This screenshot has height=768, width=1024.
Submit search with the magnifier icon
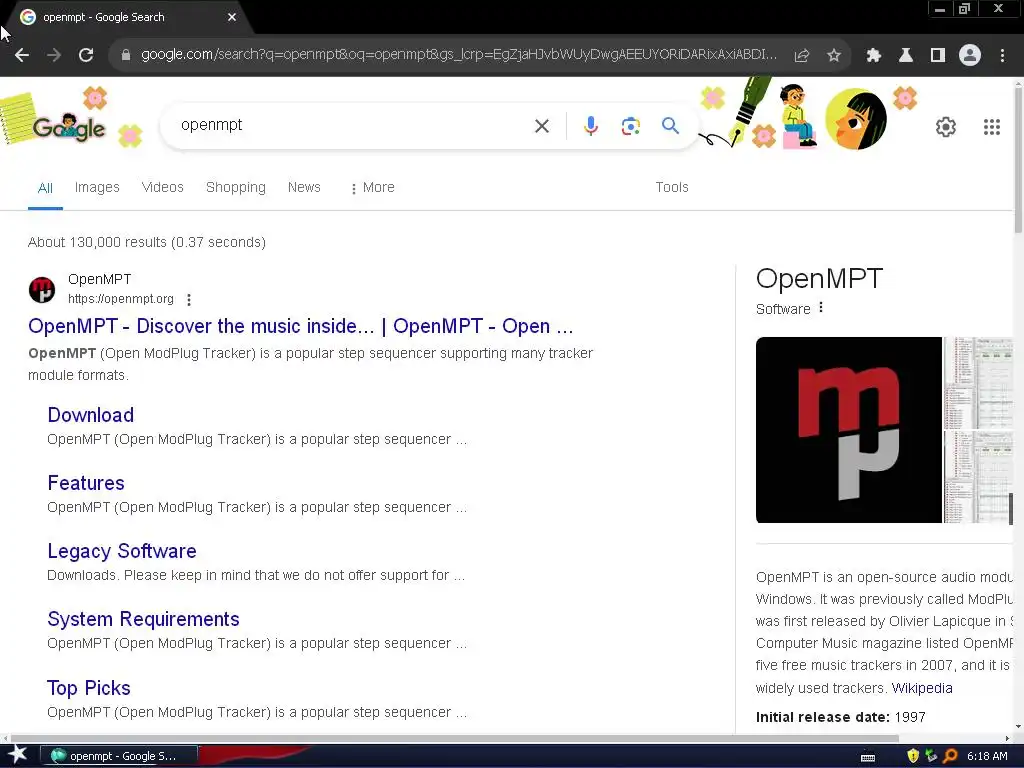pyautogui.click(x=670, y=125)
